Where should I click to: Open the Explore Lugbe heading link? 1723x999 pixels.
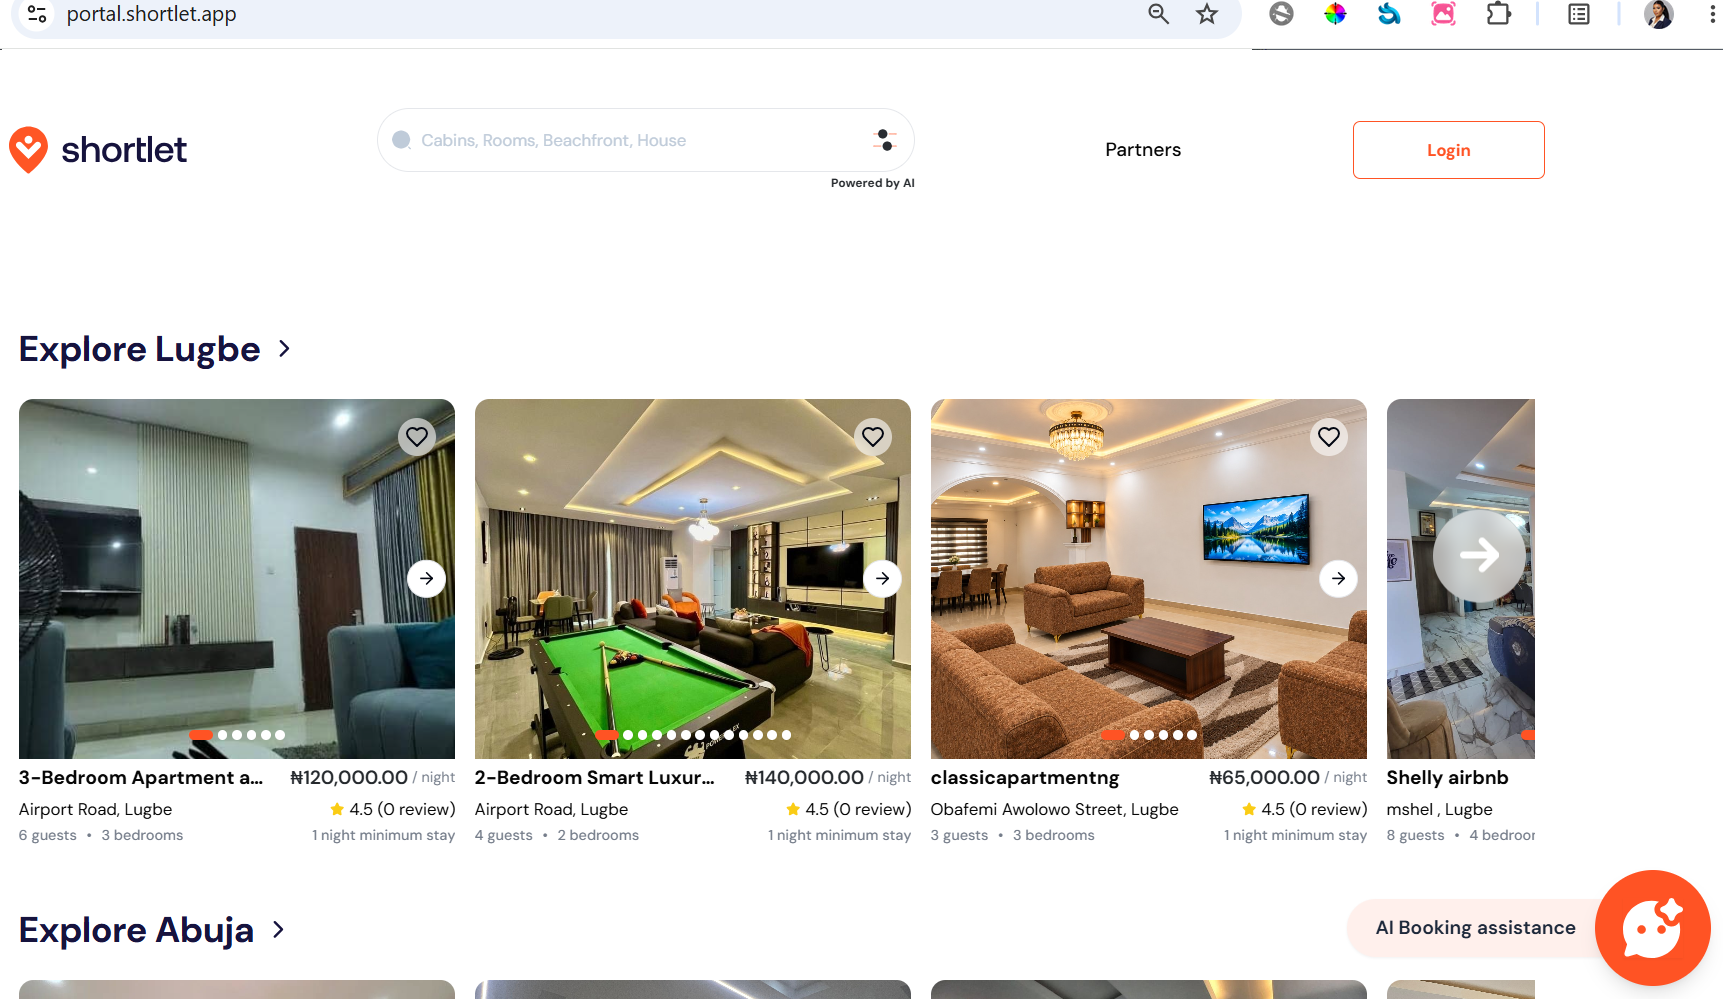tap(140, 349)
